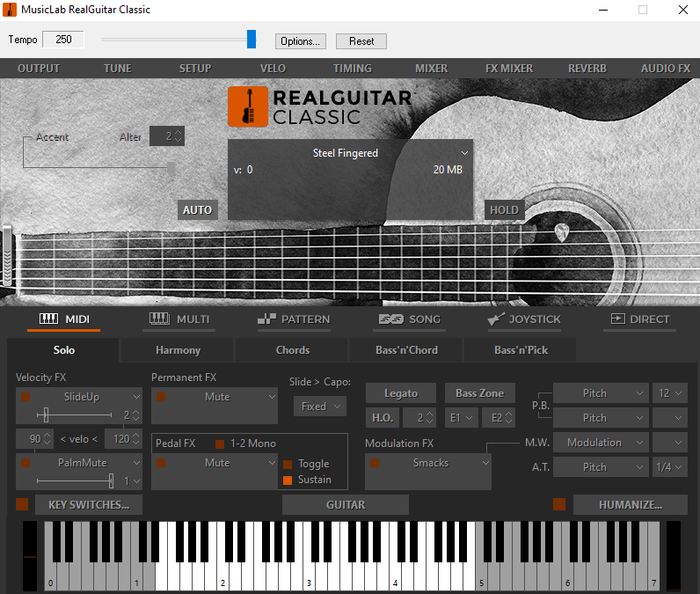Toggle the AUTO button

(x=198, y=210)
